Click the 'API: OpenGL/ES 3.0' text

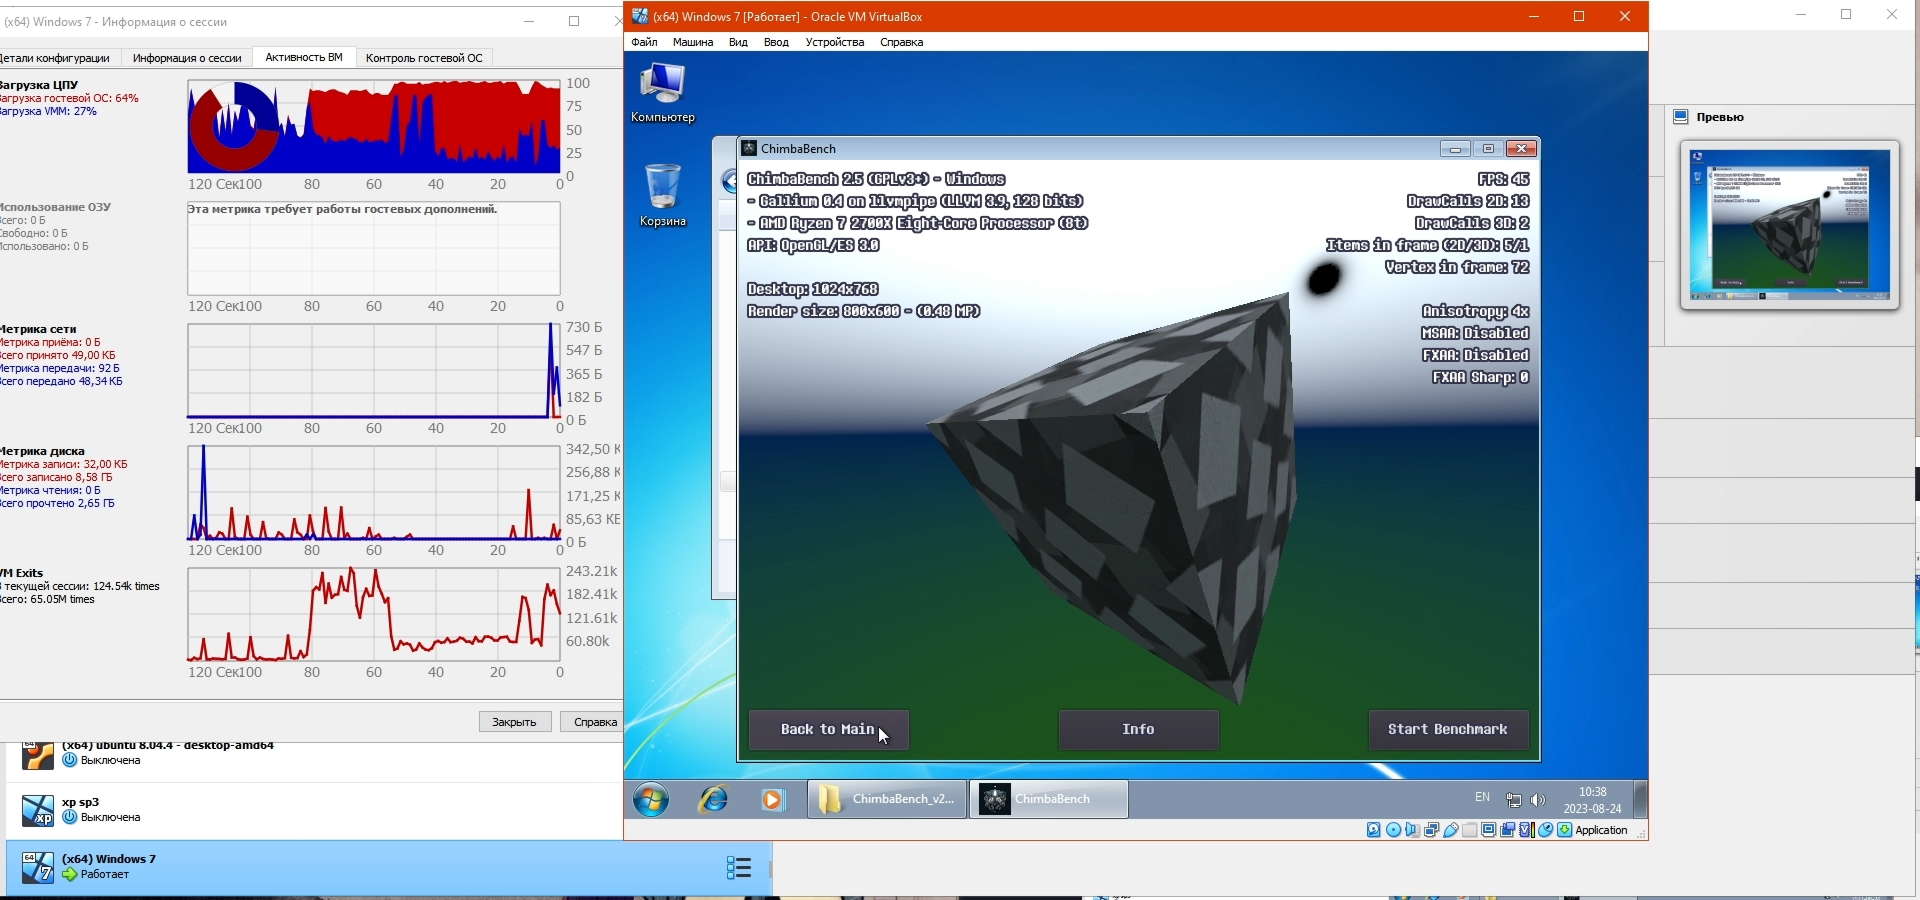813,245
